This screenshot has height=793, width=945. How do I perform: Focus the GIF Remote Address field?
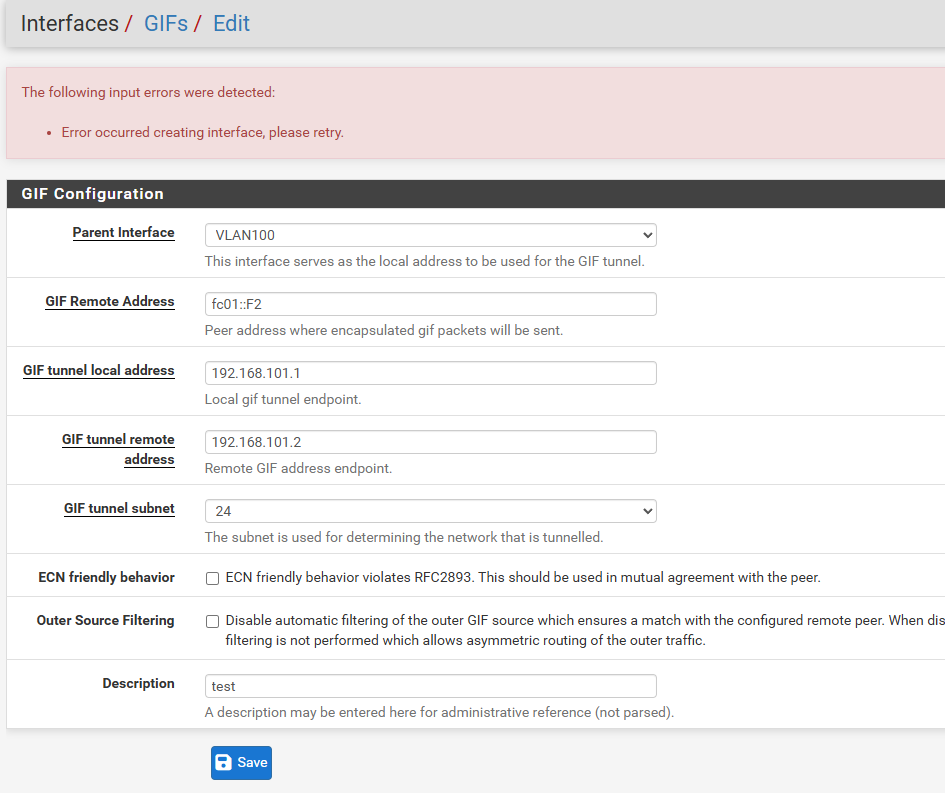pos(430,304)
